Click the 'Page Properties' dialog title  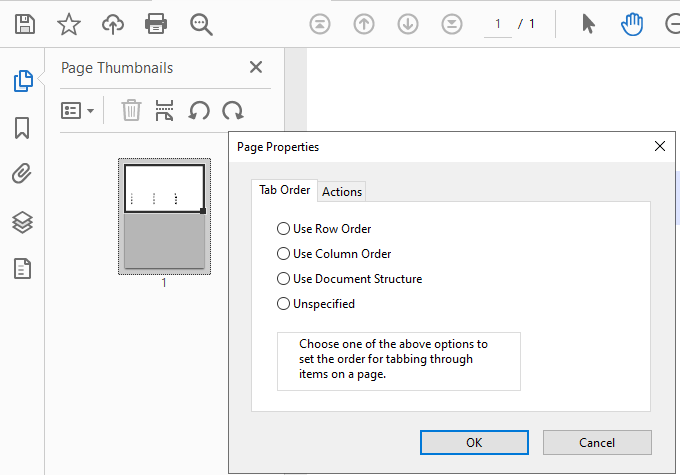pyautogui.click(x=278, y=147)
